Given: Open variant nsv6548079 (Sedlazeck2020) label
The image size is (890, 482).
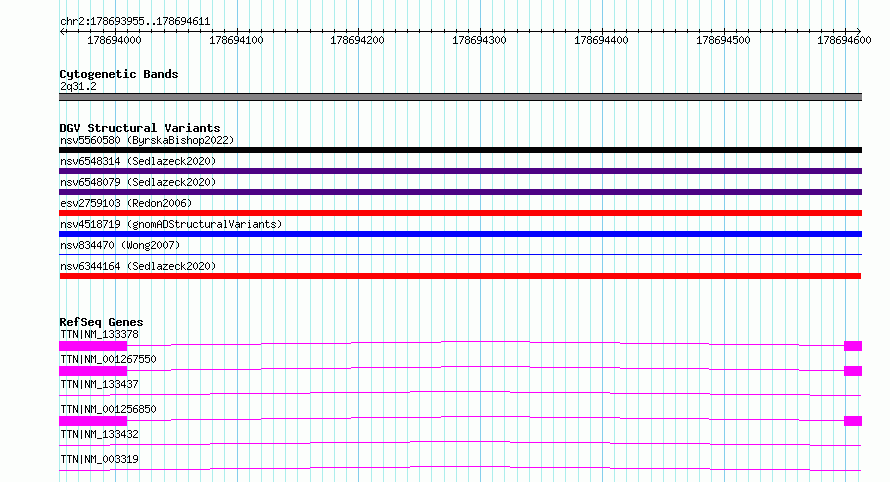Looking at the screenshot, I should 138,182.
